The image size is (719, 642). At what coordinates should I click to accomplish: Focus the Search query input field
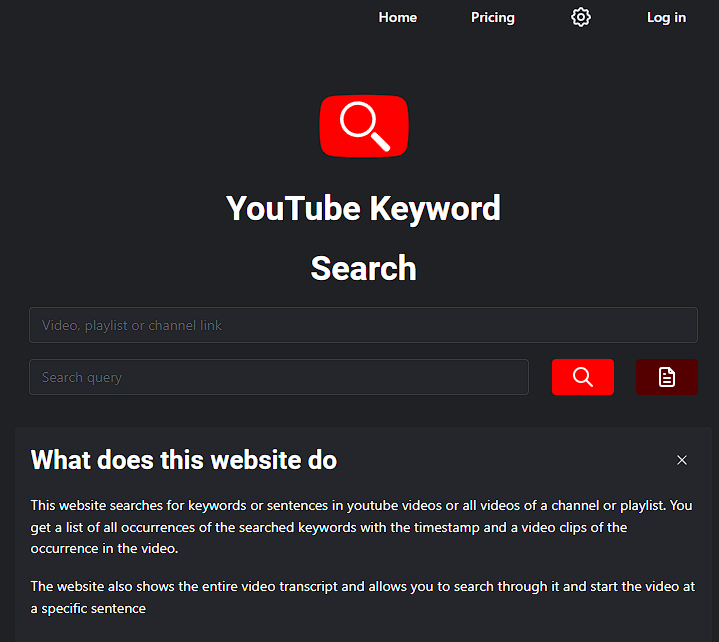coord(279,377)
